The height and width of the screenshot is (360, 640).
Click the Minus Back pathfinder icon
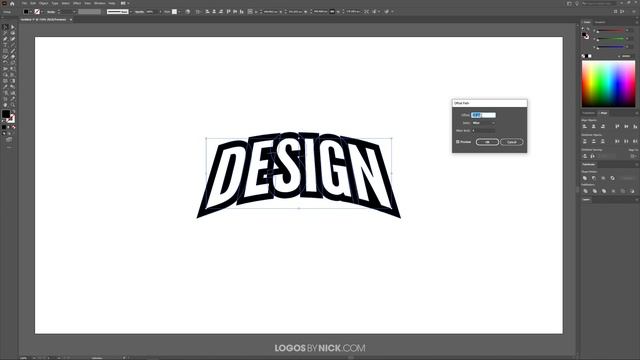(x=632, y=191)
